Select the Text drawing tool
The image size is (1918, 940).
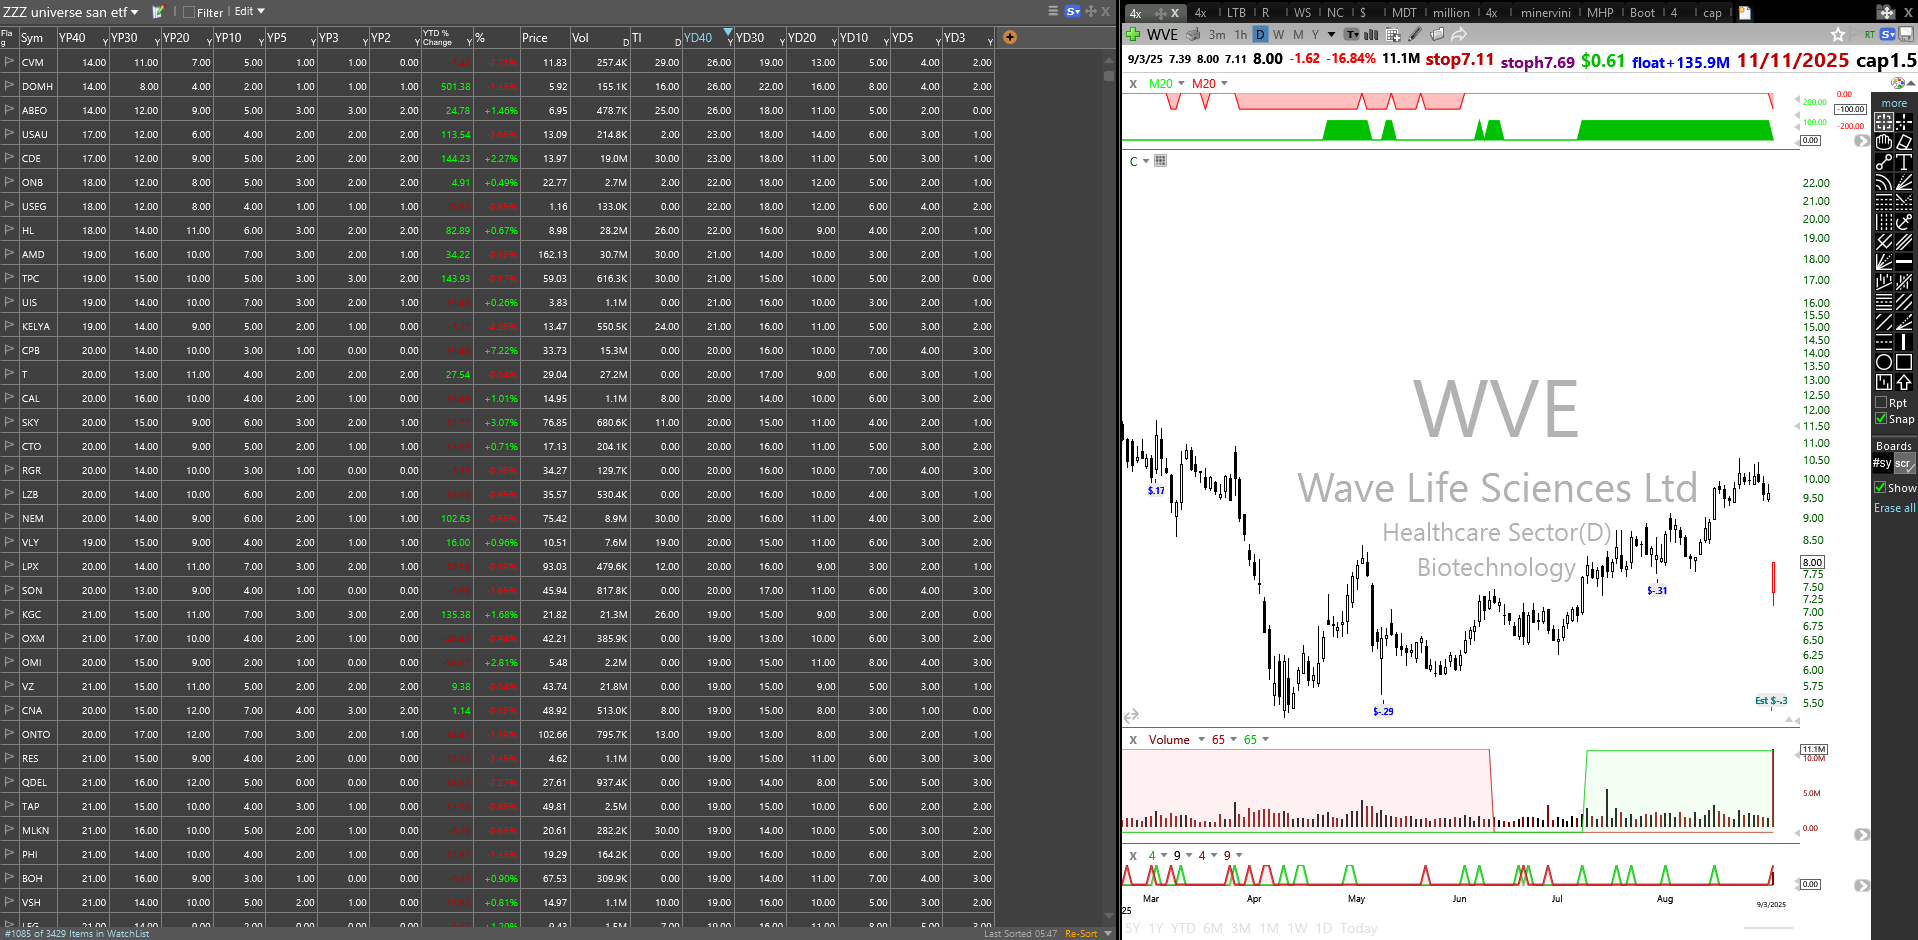1904,161
